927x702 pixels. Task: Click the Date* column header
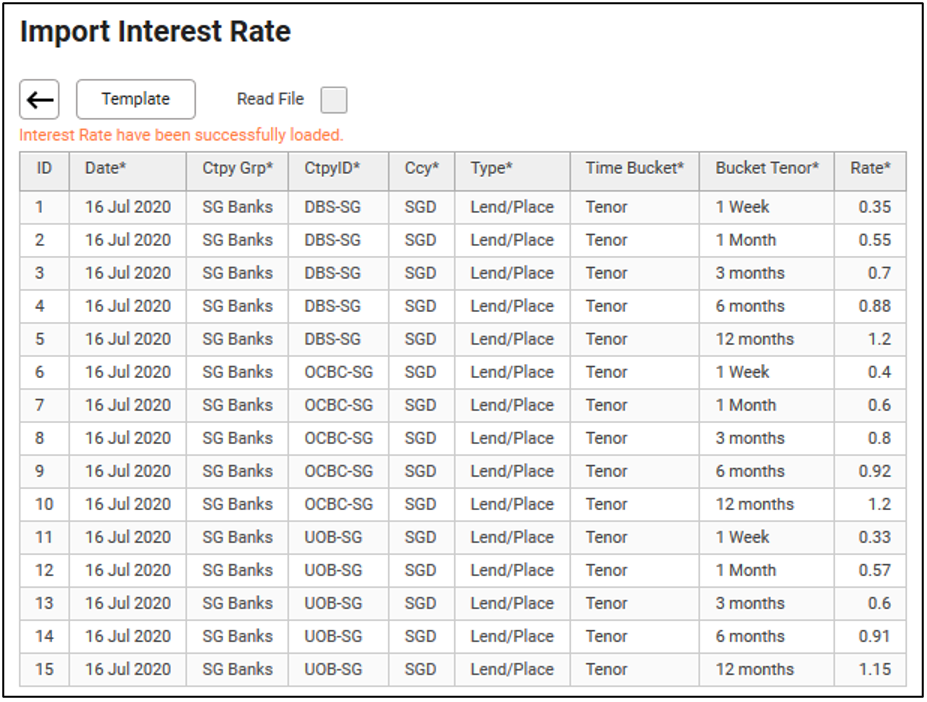click(x=106, y=169)
